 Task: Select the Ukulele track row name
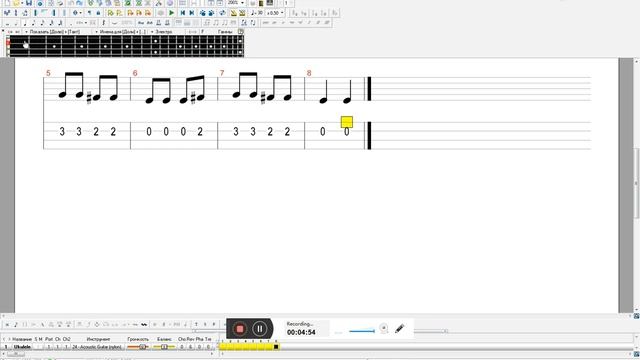22,347
